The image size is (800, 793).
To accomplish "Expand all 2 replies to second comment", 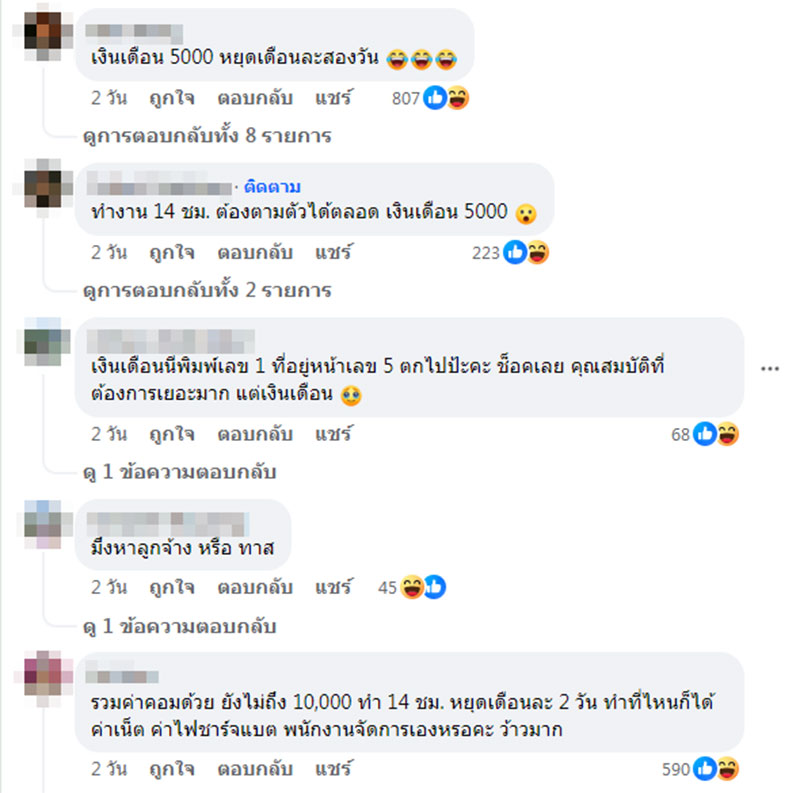I will pyautogui.click(x=207, y=290).
